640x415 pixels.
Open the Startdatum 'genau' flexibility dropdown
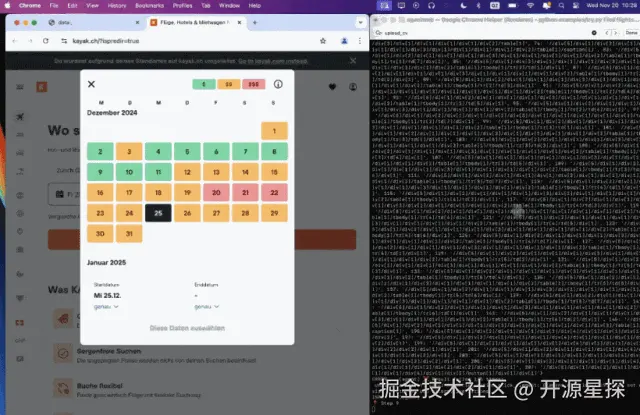pos(106,306)
